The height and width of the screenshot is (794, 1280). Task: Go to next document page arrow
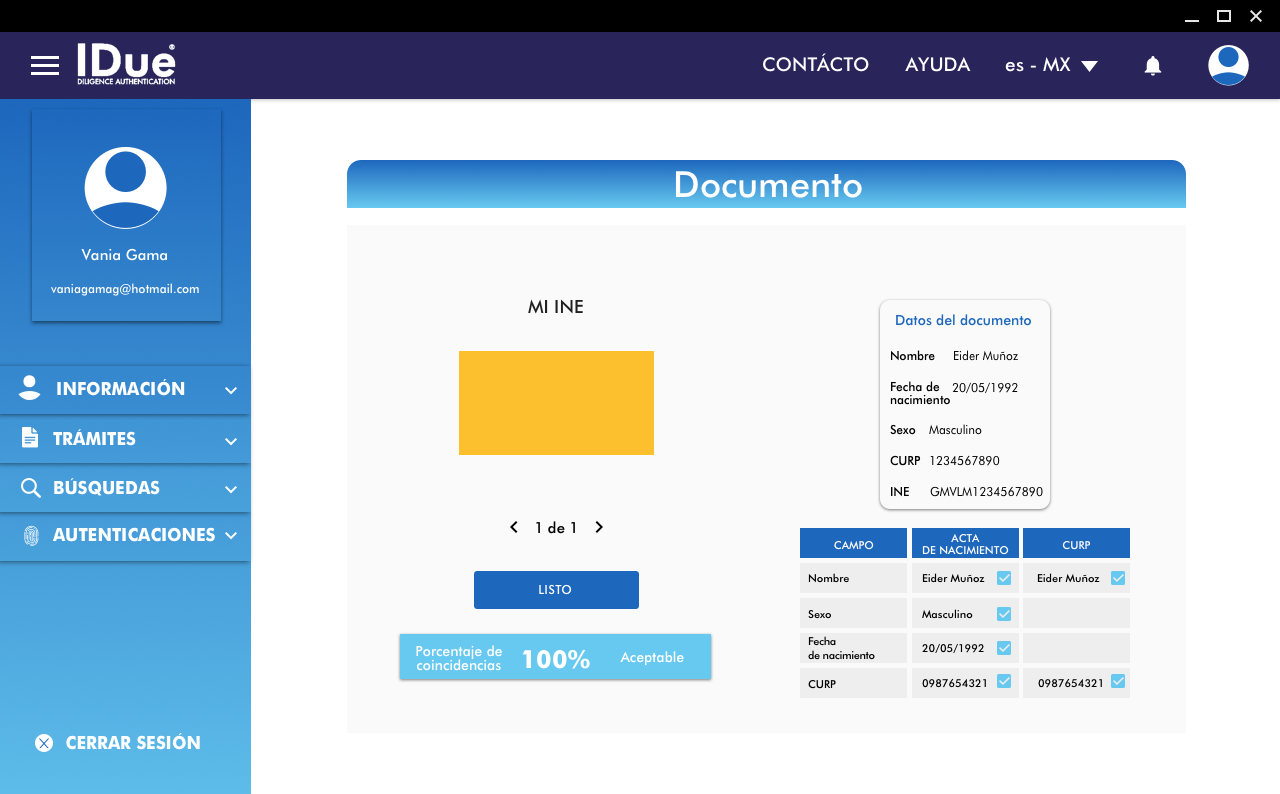point(599,527)
